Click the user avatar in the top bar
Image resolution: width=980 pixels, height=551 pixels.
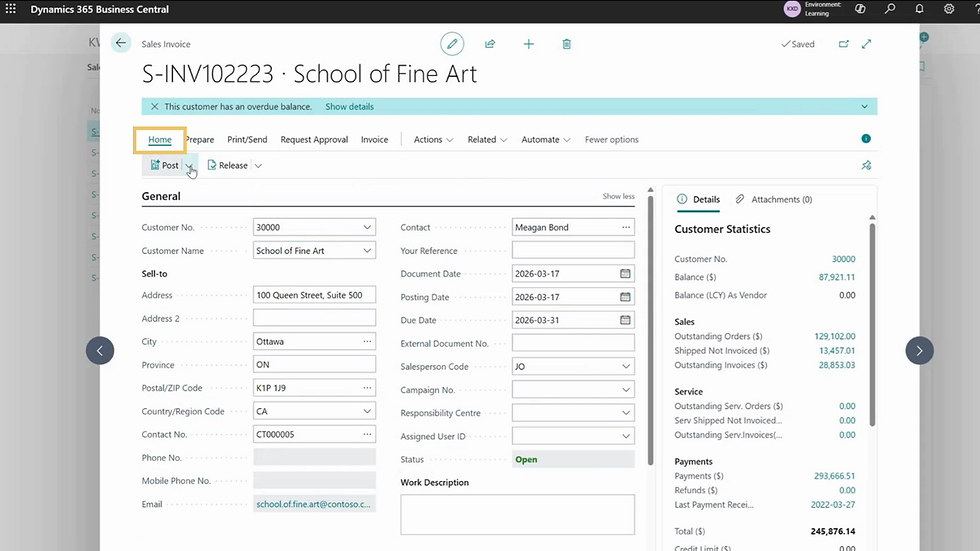point(792,9)
